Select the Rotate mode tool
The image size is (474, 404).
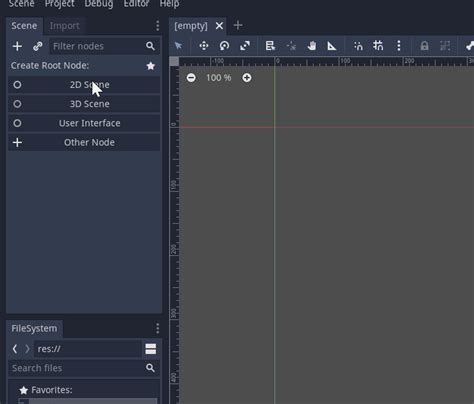224,46
